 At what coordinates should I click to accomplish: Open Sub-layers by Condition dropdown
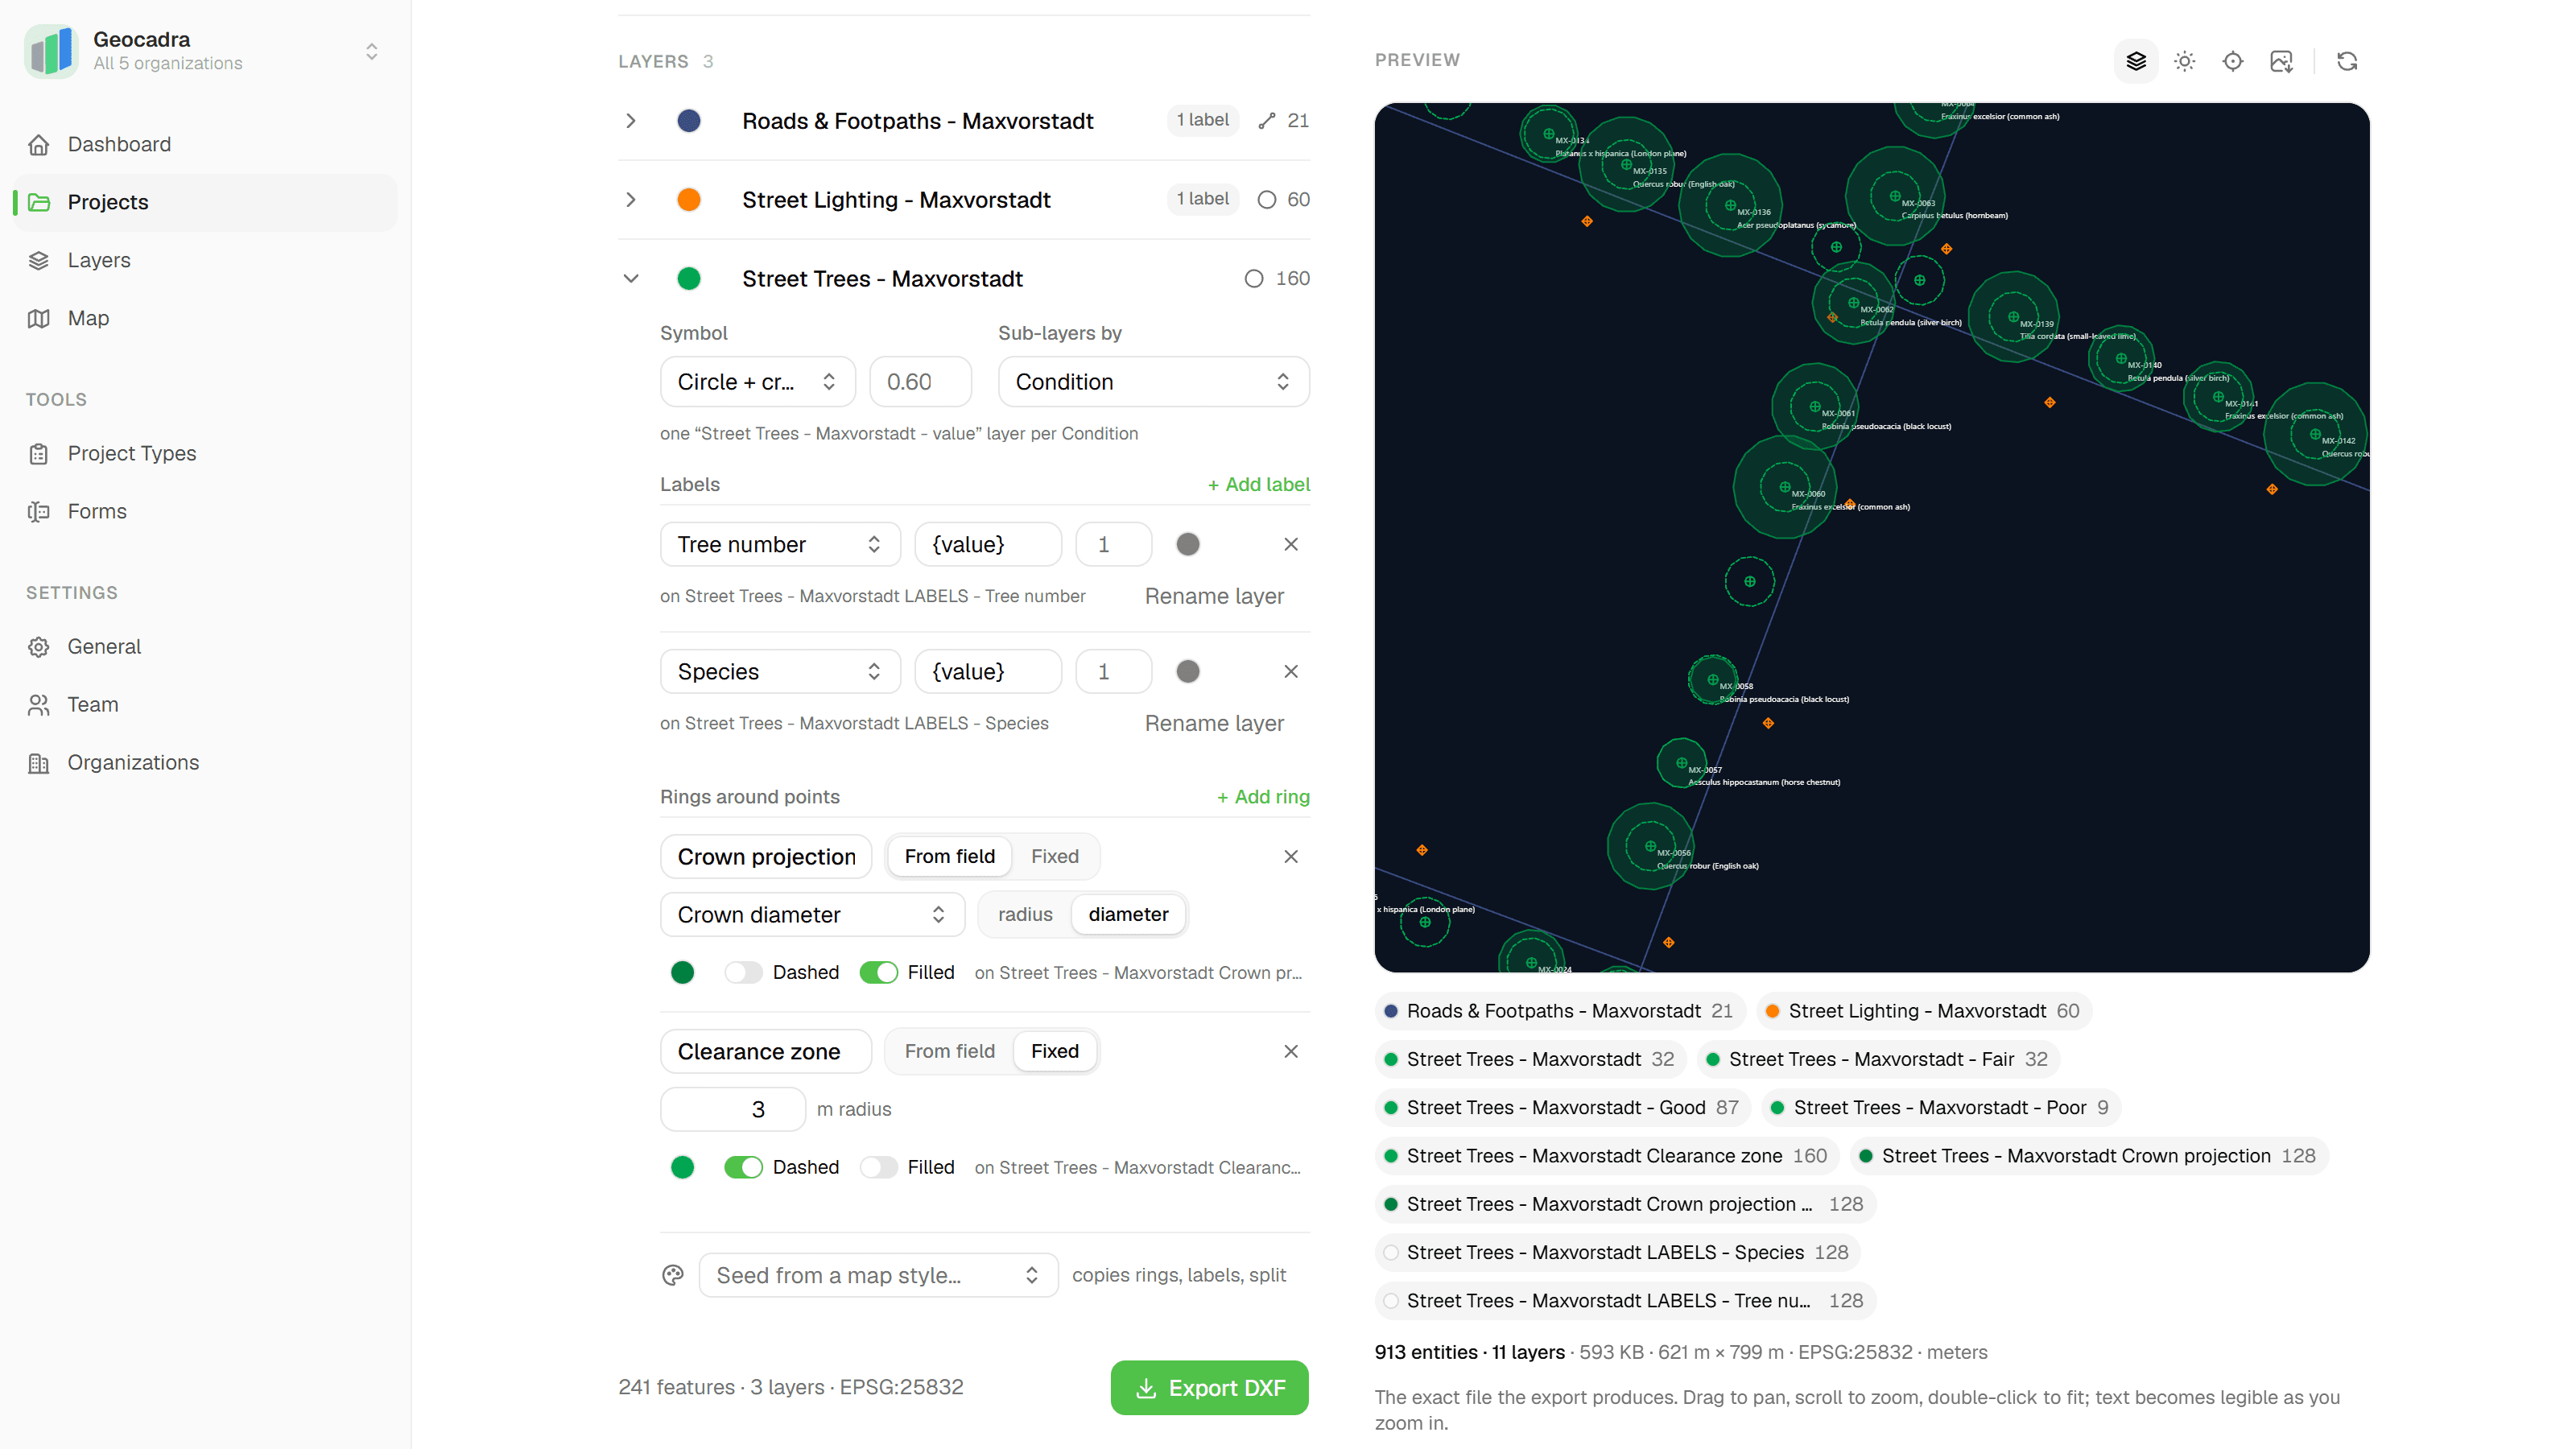click(x=1153, y=382)
